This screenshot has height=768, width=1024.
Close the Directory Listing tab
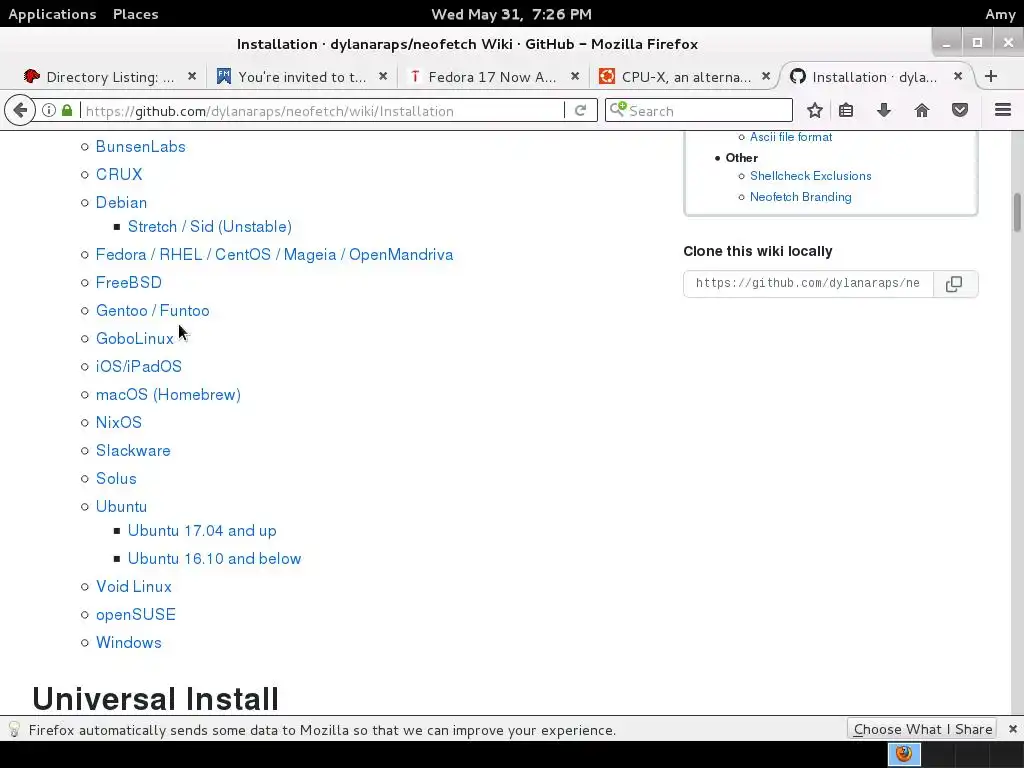click(x=192, y=76)
